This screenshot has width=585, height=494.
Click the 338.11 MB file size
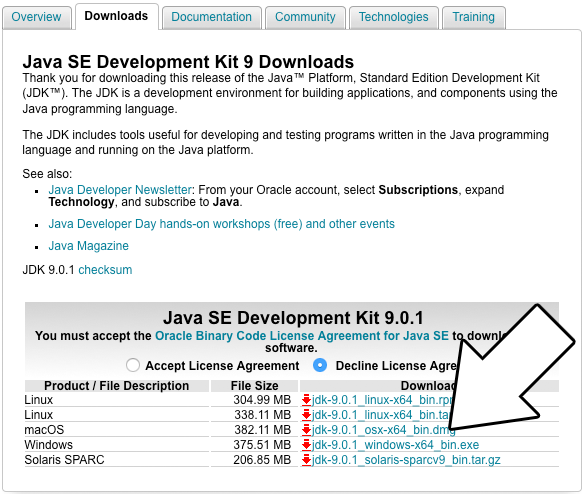(x=262, y=415)
